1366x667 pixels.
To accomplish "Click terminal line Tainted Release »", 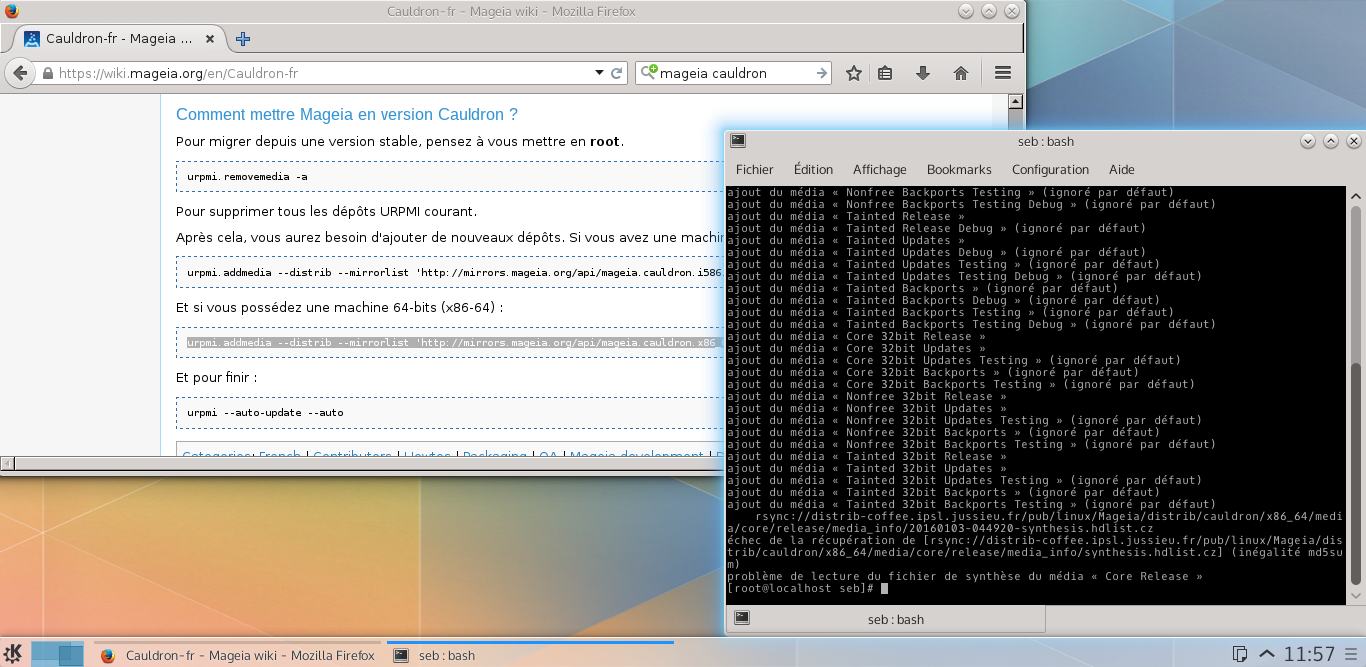I will (x=846, y=216).
